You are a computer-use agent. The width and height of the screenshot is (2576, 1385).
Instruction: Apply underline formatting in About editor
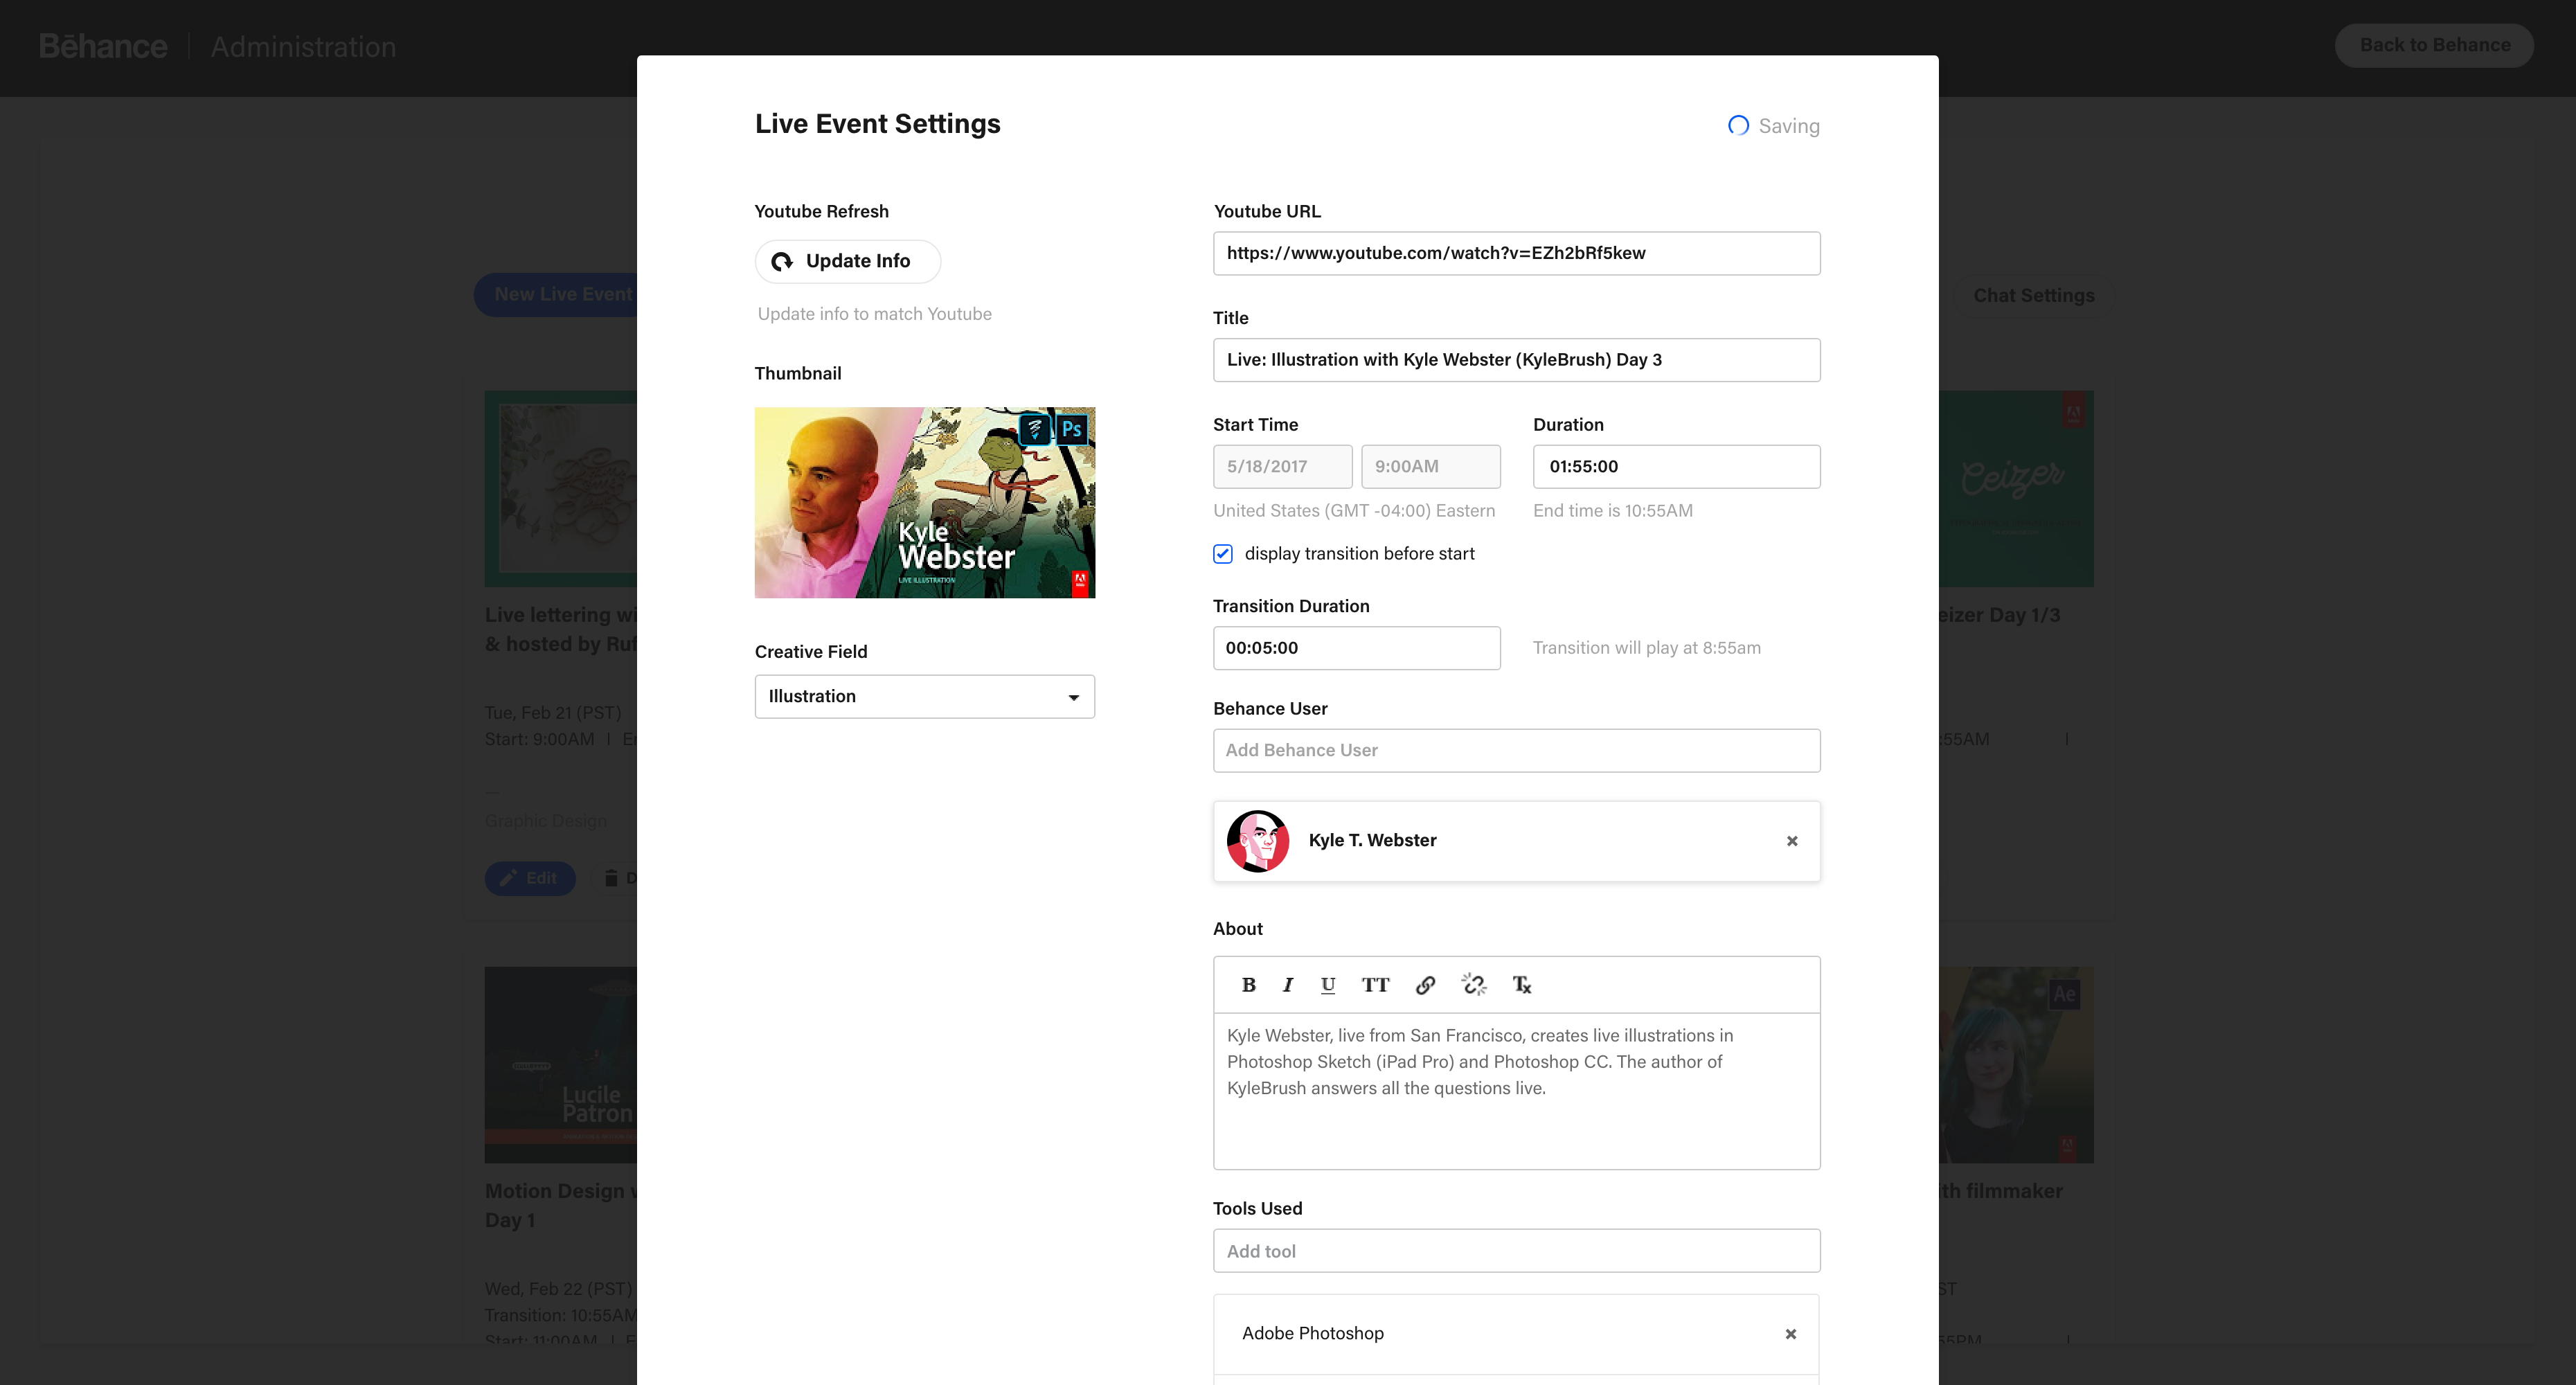click(1327, 985)
